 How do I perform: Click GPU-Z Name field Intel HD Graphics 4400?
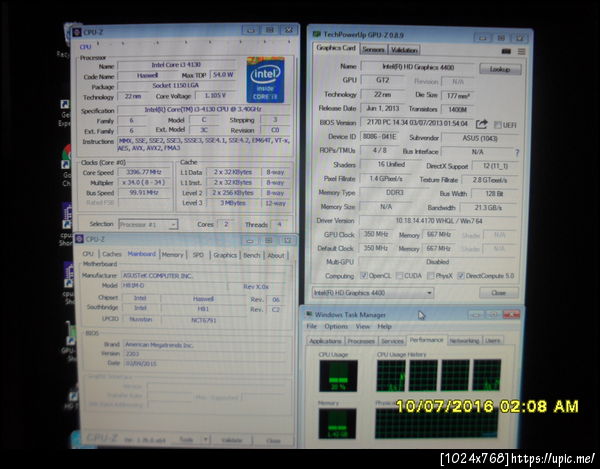[418, 67]
